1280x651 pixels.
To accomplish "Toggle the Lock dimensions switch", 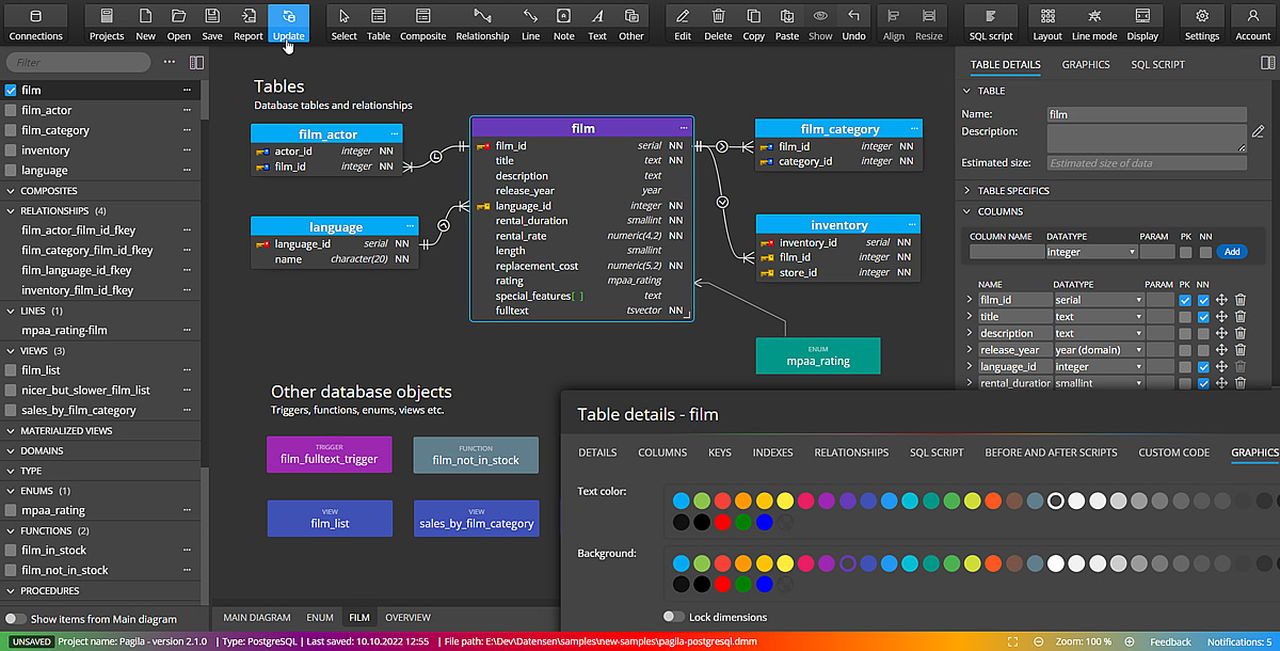I will (x=673, y=617).
